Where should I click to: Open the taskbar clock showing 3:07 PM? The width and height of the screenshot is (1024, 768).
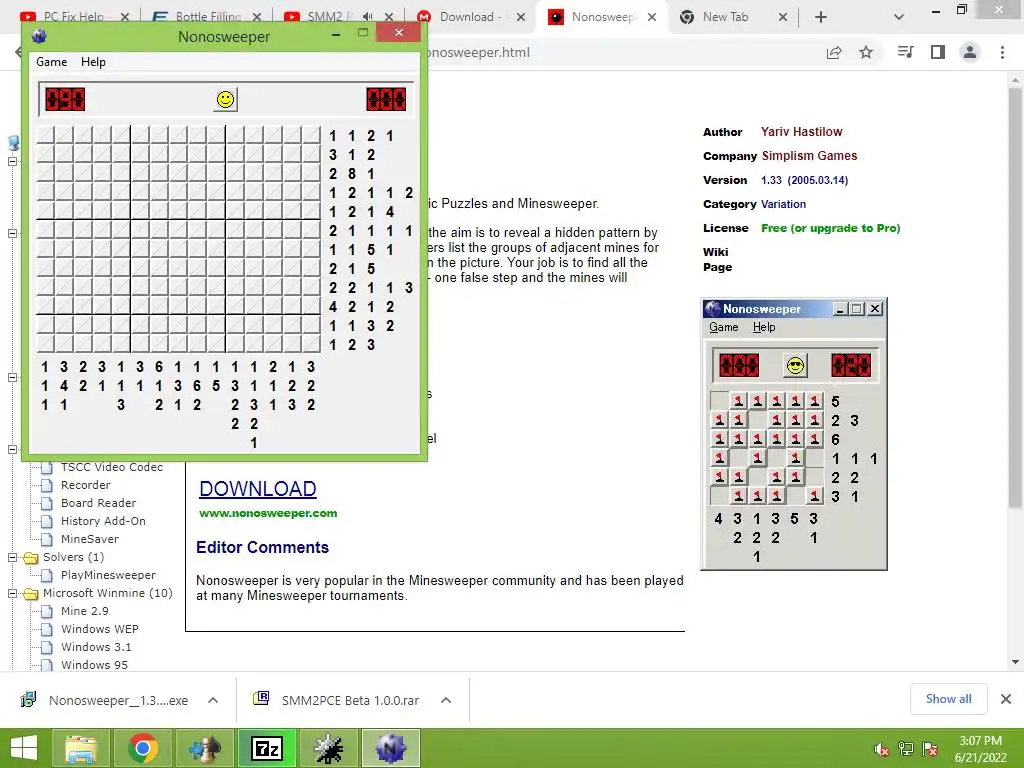click(x=980, y=749)
